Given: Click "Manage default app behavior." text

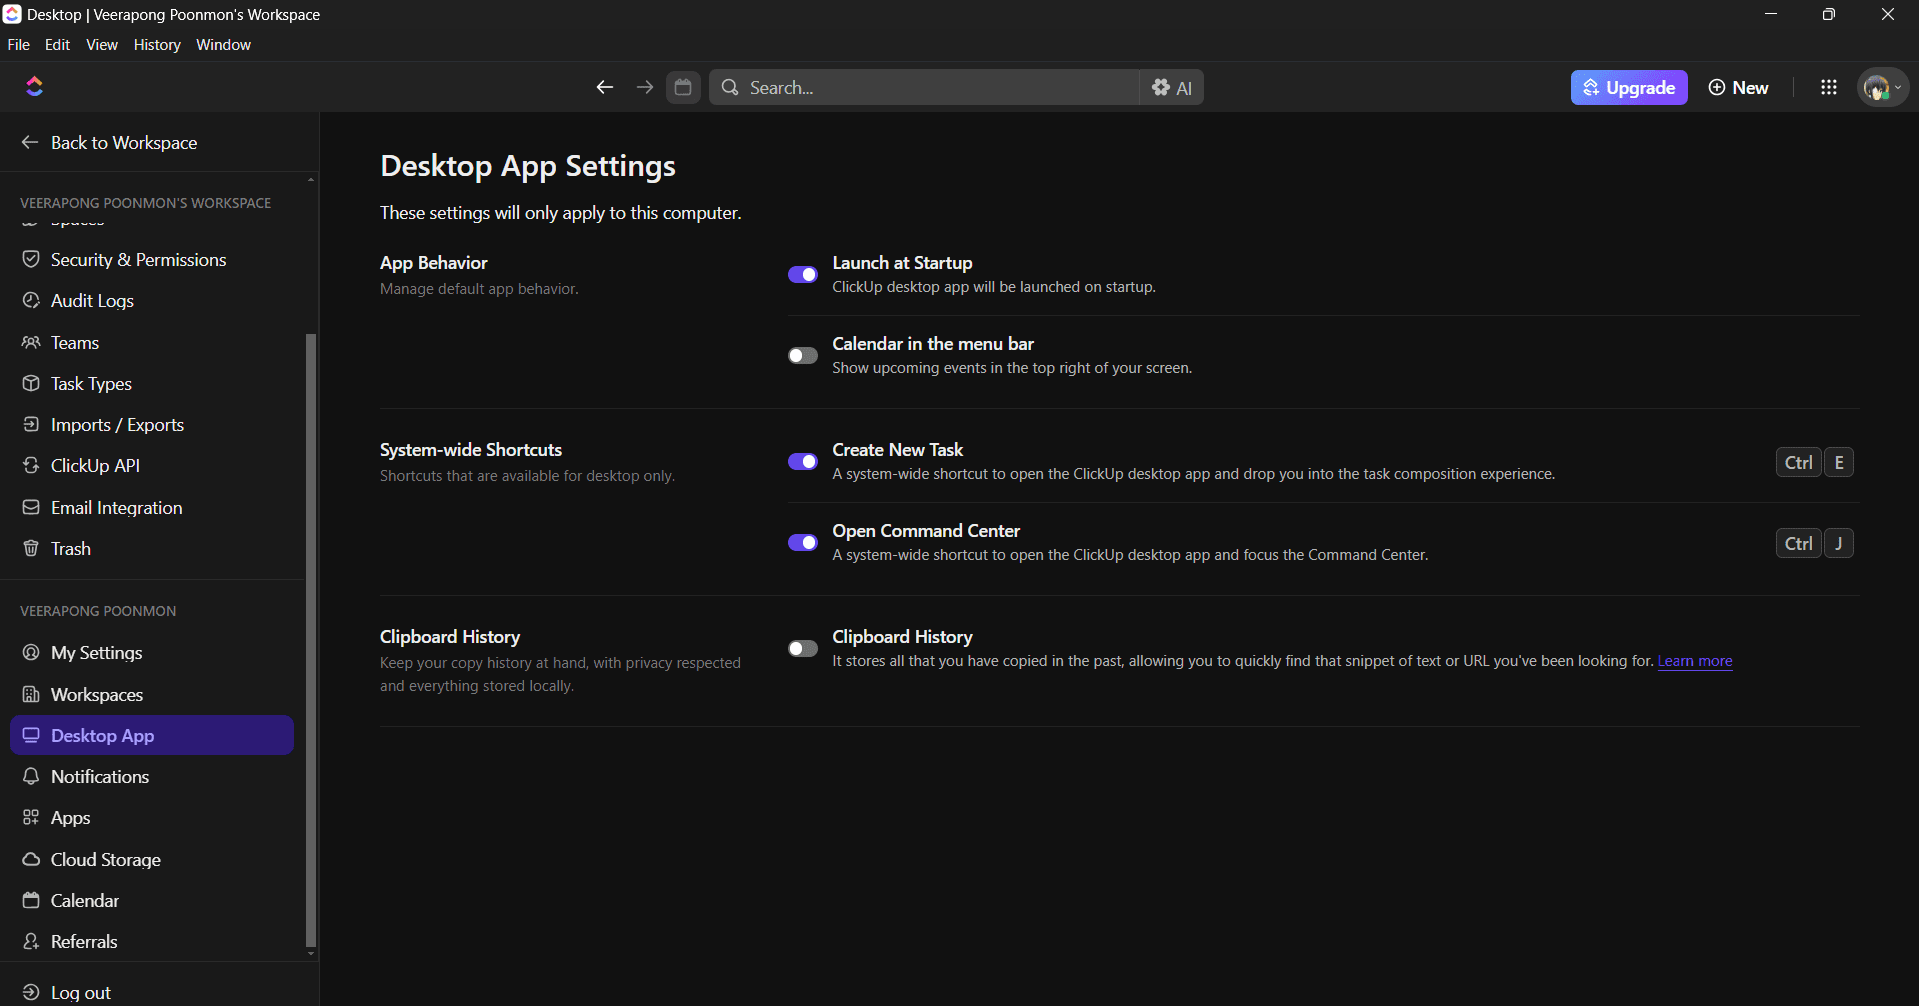Looking at the screenshot, I should [479, 289].
